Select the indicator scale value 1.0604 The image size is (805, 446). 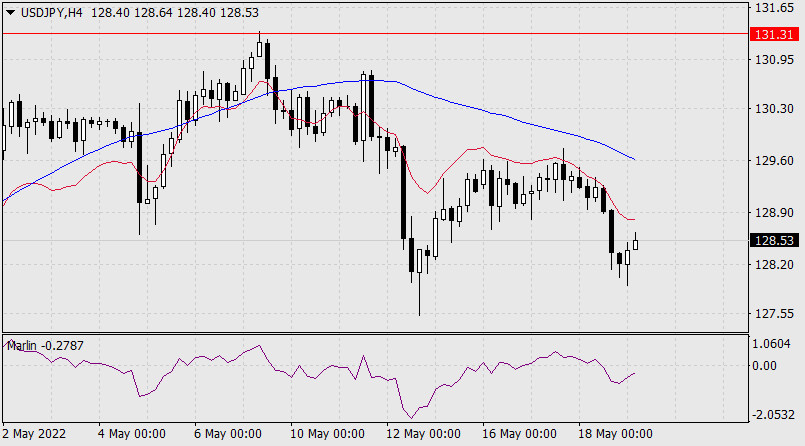click(771, 344)
